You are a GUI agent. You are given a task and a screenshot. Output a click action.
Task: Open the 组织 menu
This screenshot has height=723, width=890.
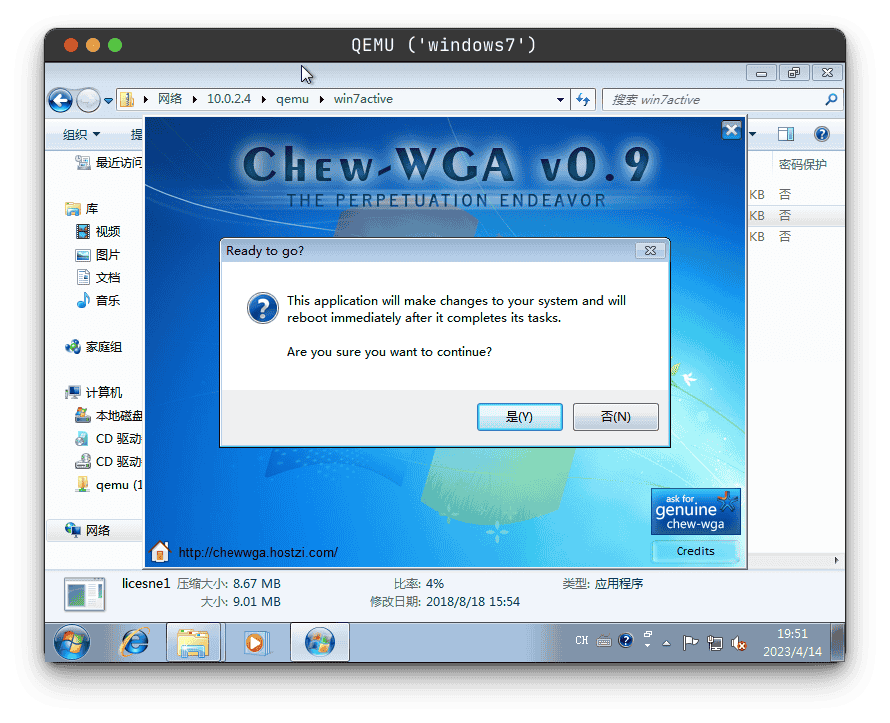tap(81, 134)
